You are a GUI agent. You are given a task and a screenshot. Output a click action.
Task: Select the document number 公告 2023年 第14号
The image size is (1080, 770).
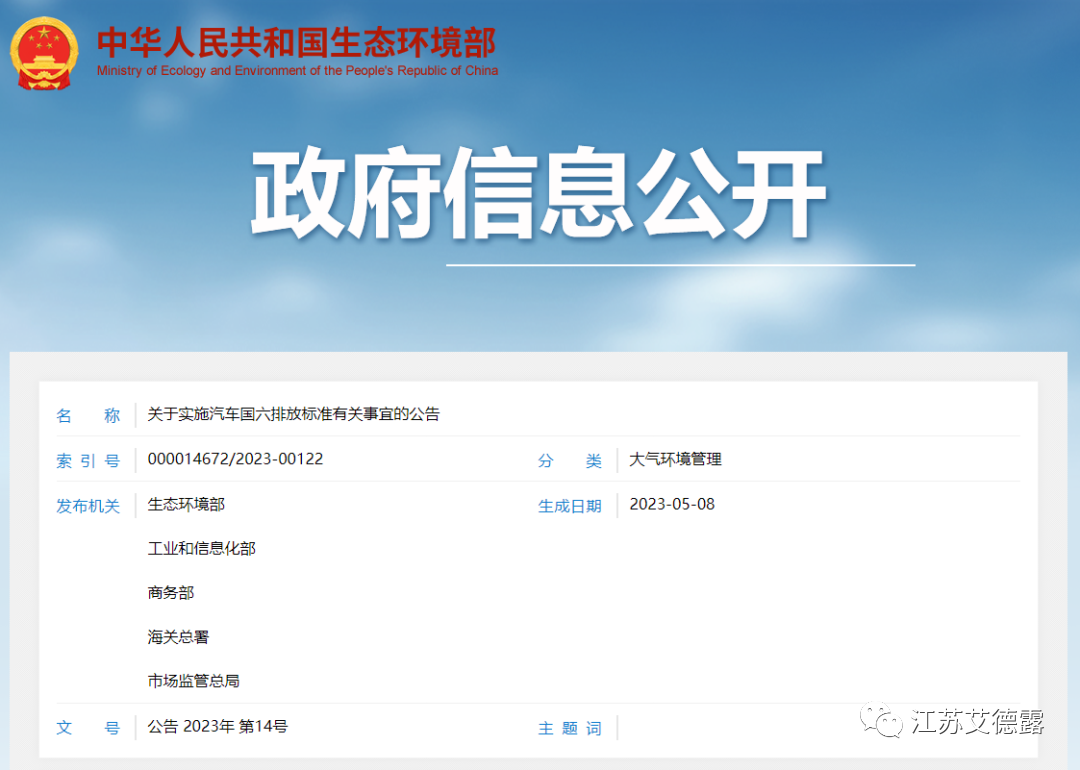218,728
